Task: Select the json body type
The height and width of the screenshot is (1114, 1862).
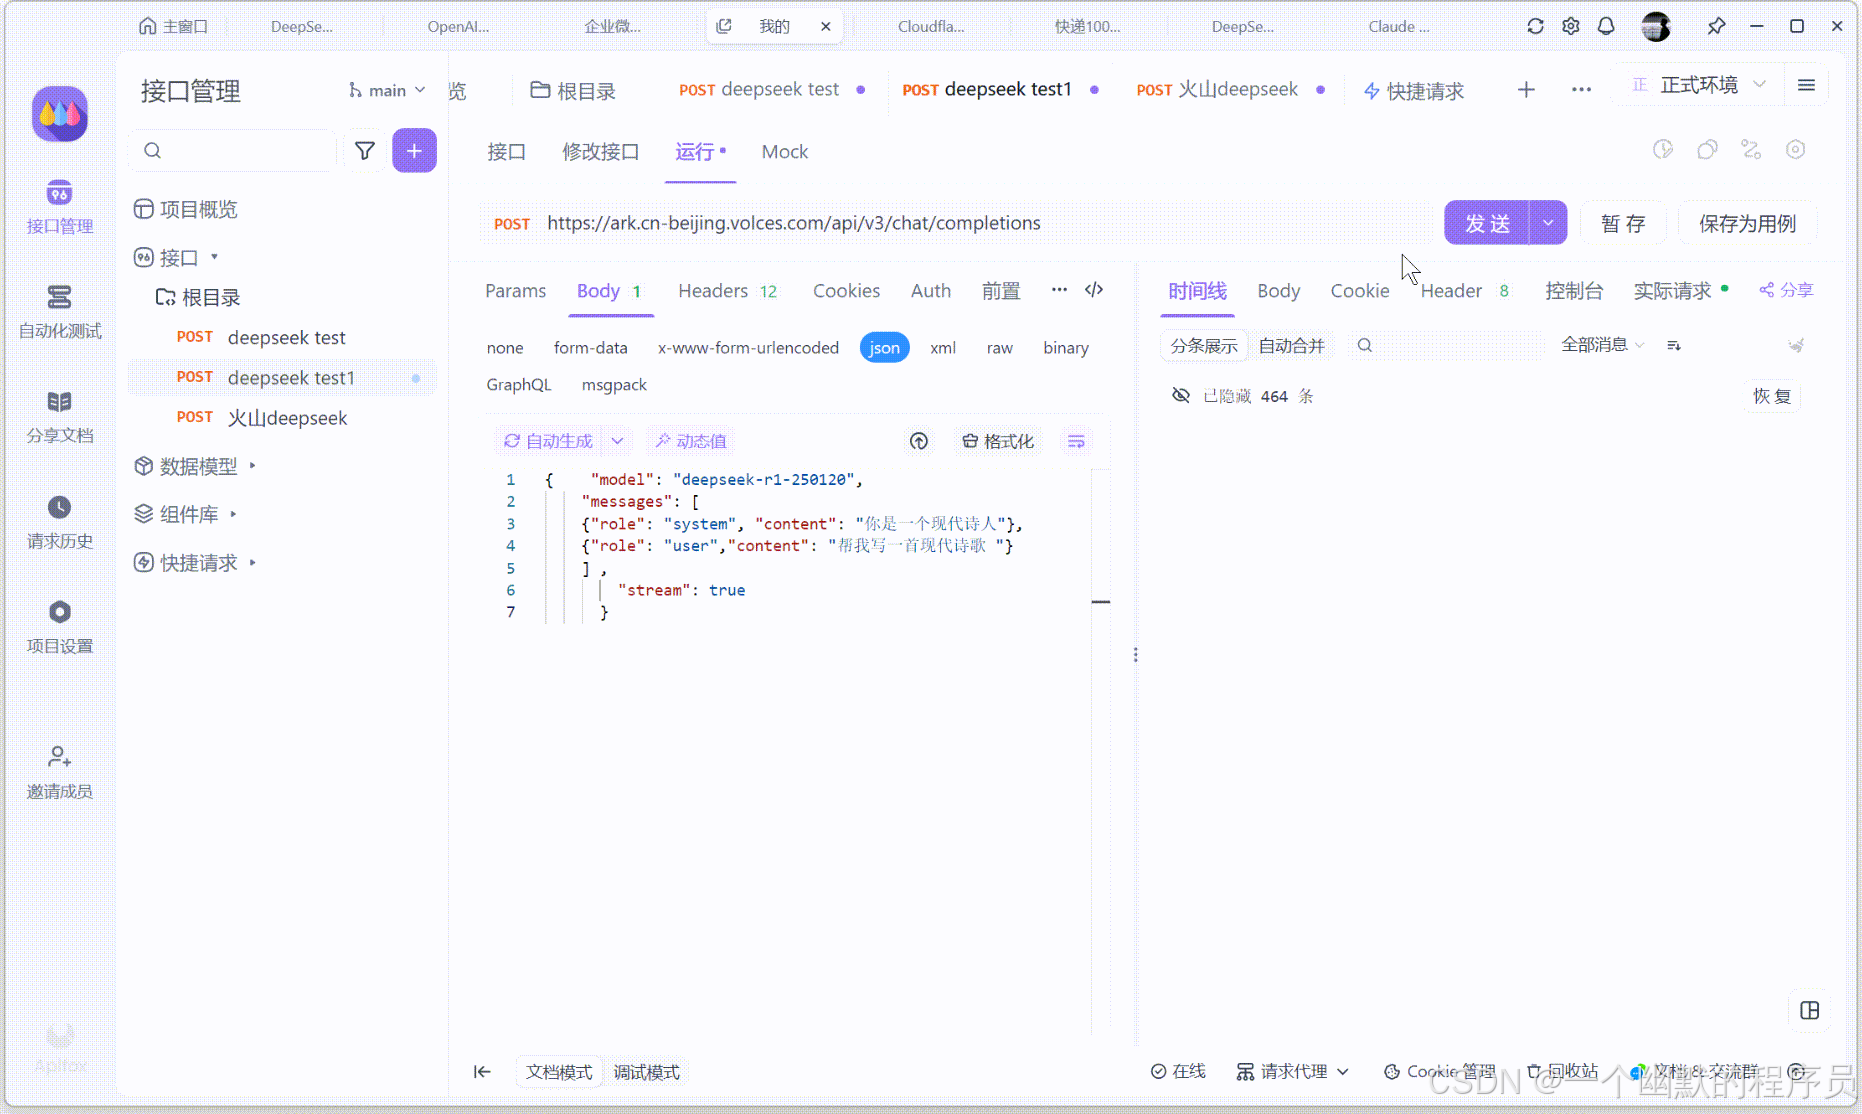Action: coord(884,348)
